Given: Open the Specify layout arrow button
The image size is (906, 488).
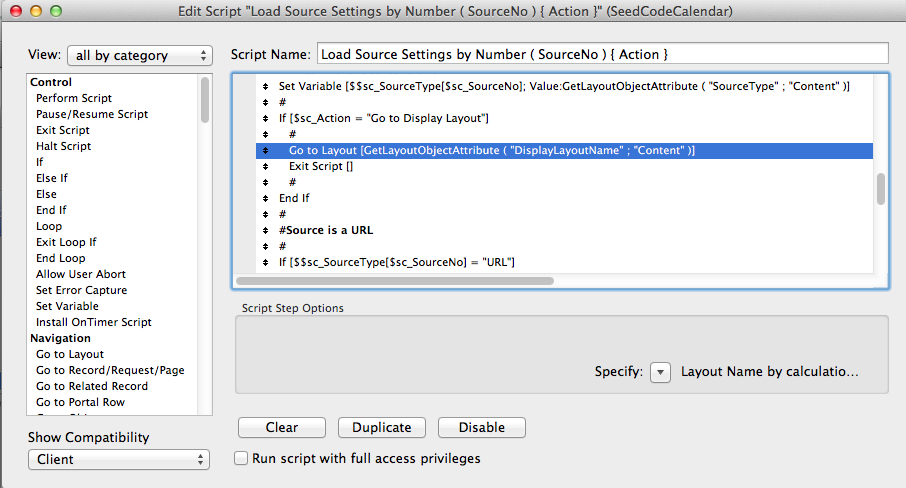Looking at the screenshot, I should coord(660,372).
